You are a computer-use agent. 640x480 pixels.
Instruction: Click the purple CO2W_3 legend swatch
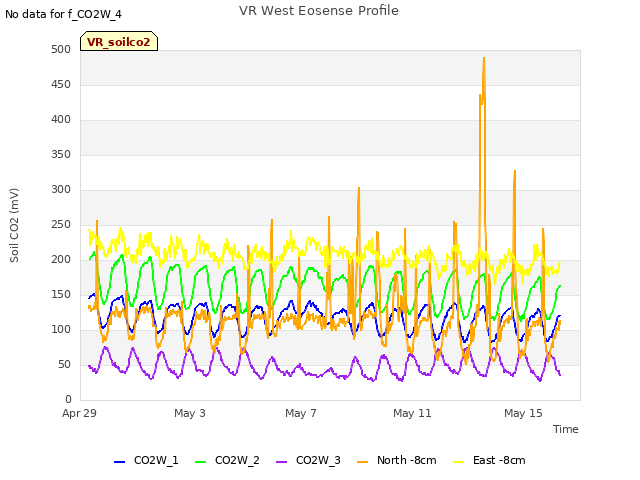pos(281,462)
